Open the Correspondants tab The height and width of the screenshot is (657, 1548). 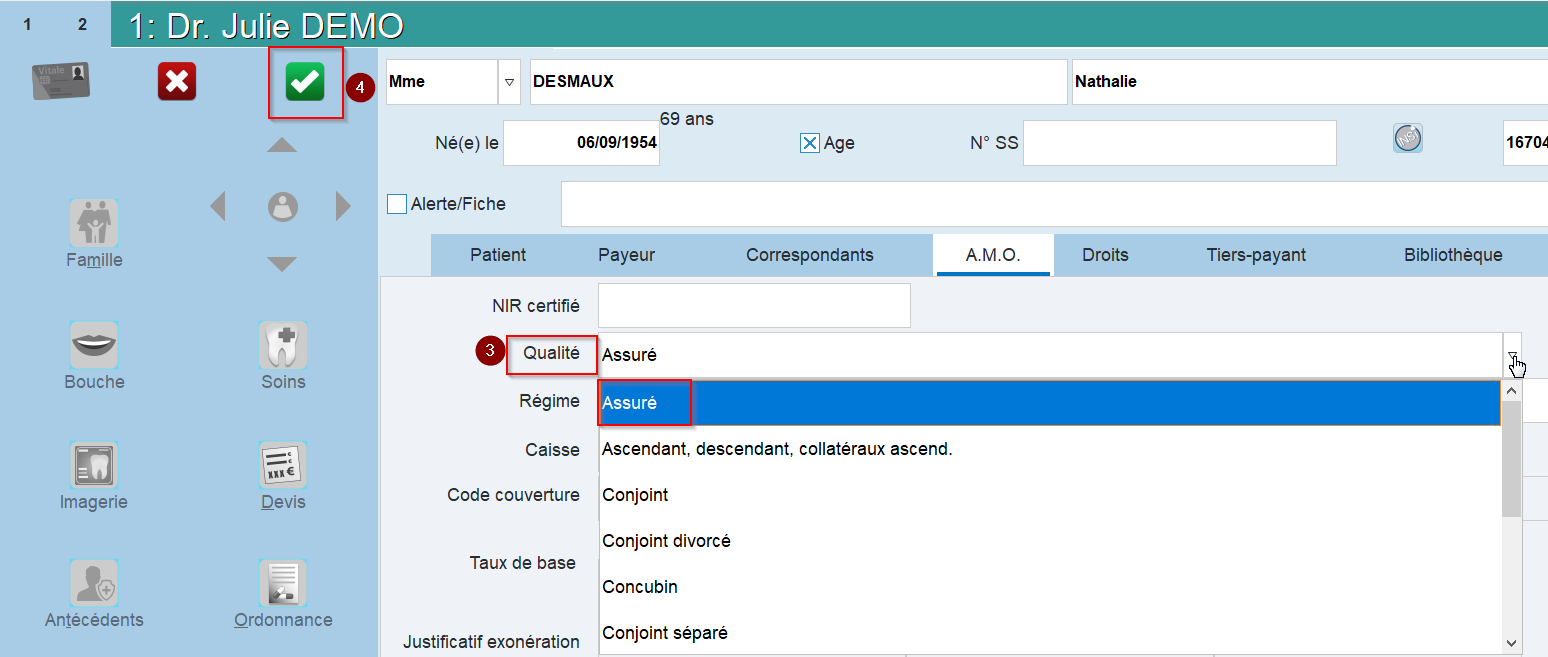click(810, 255)
